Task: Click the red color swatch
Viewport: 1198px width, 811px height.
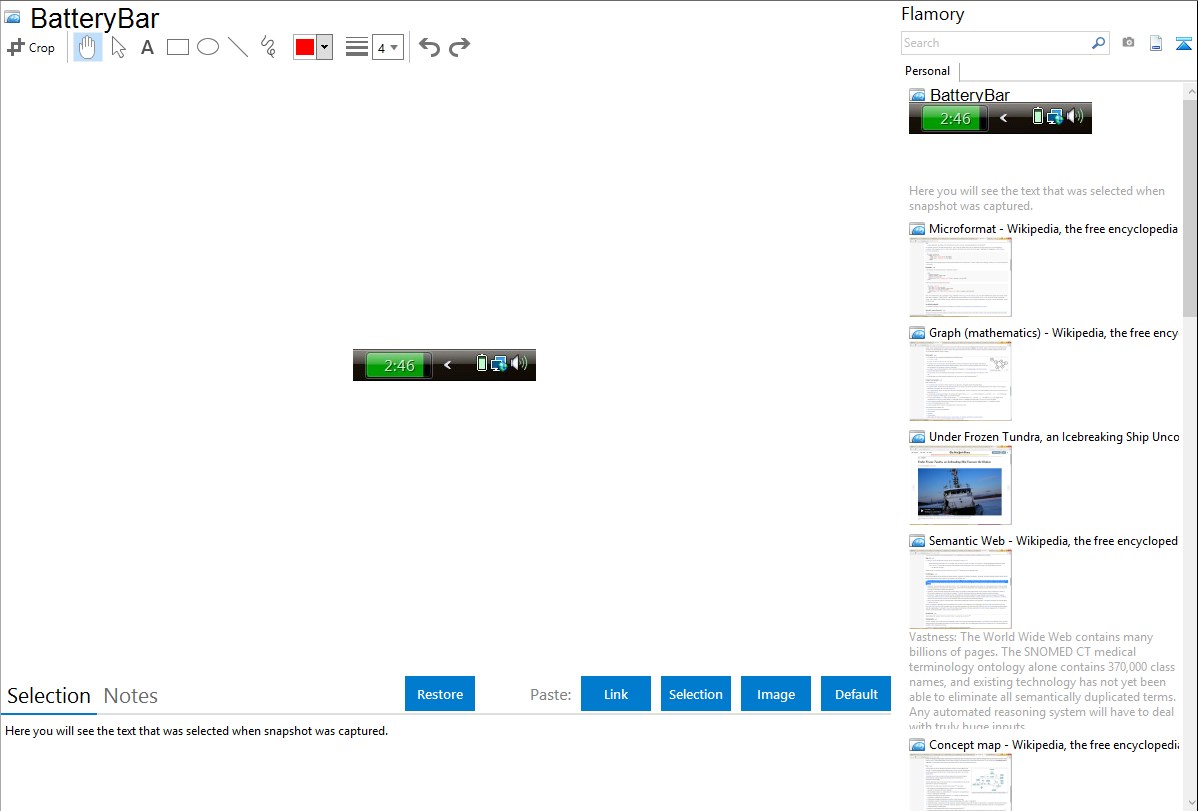Action: pyautogui.click(x=305, y=47)
